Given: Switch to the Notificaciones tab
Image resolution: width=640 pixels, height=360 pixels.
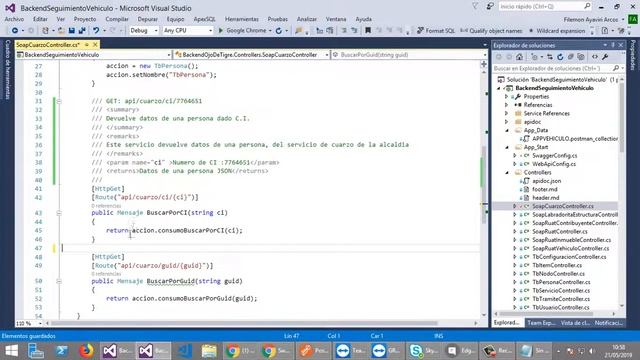Looking at the screenshot, I should (608, 323).
